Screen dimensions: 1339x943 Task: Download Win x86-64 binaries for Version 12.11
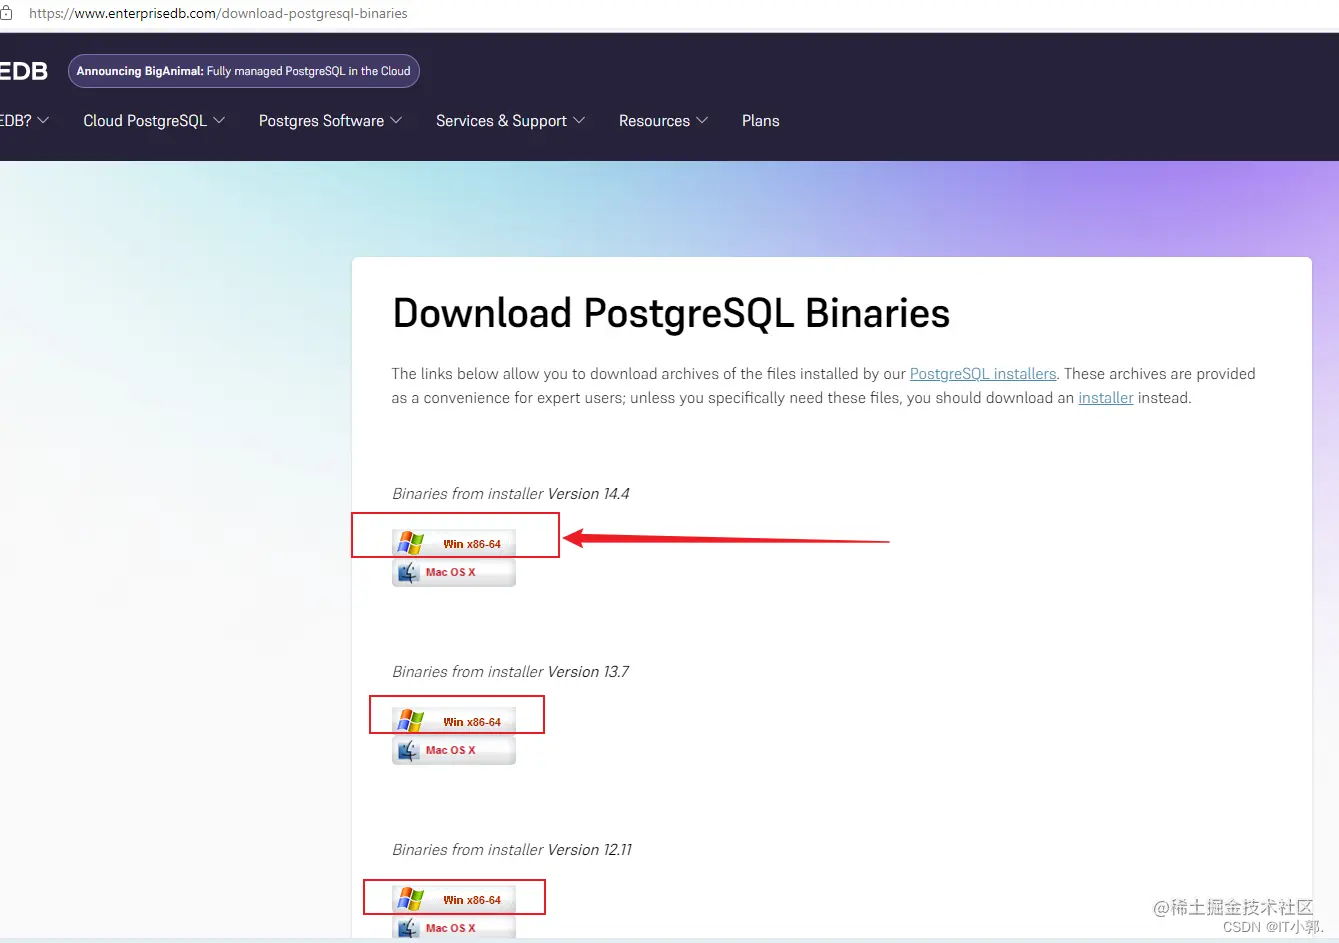[454, 899]
